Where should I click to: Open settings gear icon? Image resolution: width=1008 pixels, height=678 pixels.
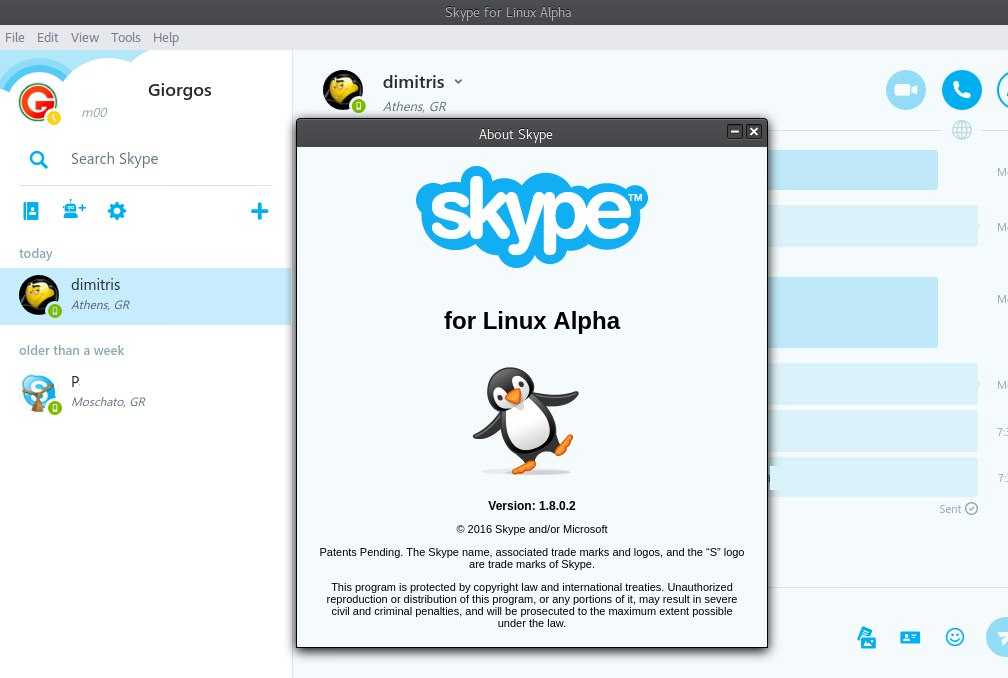click(117, 211)
